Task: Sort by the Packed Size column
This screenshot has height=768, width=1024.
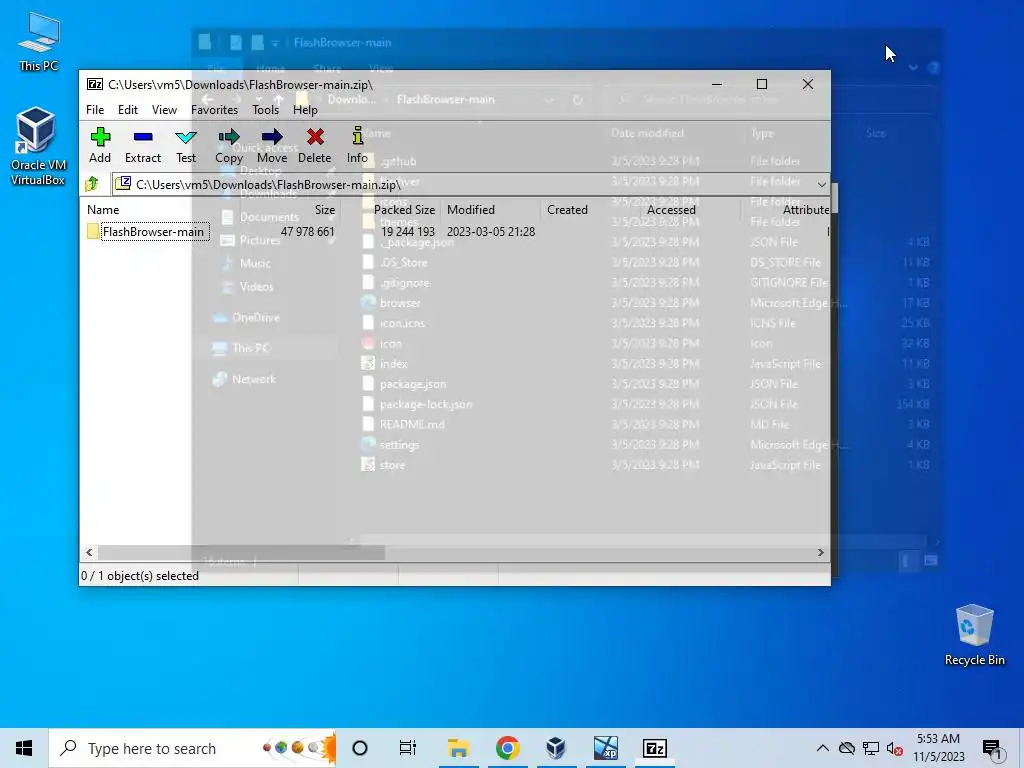Action: (404, 210)
